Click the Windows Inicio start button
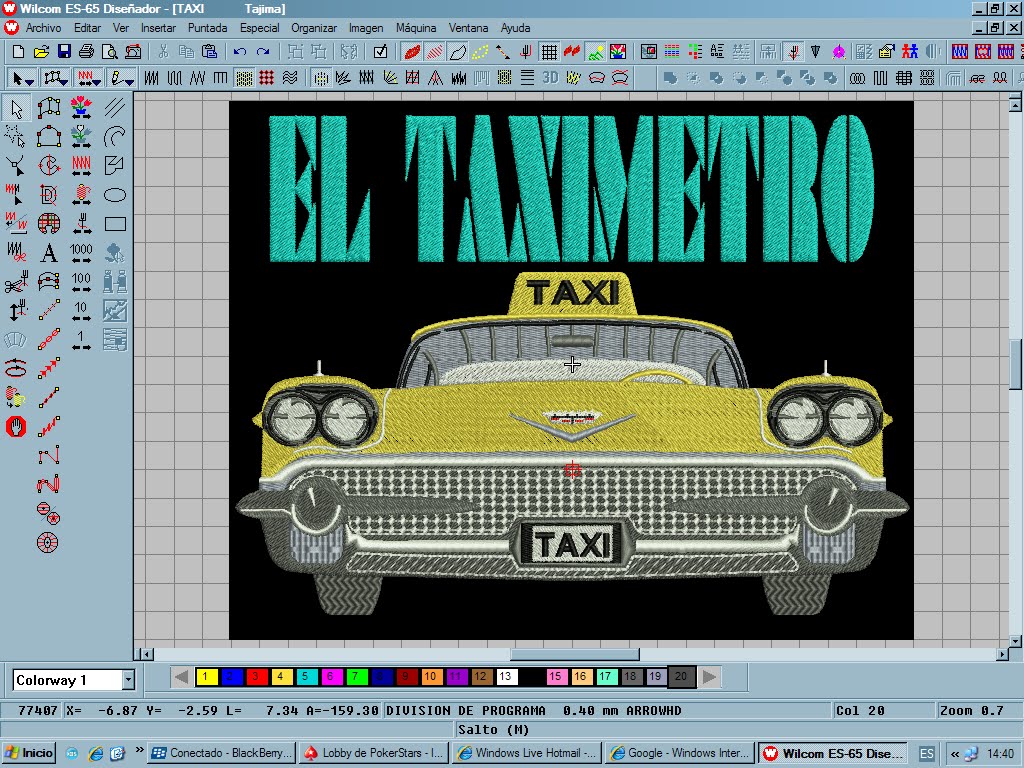Image resolution: width=1024 pixels, height=768 pixels. point(29,753)
